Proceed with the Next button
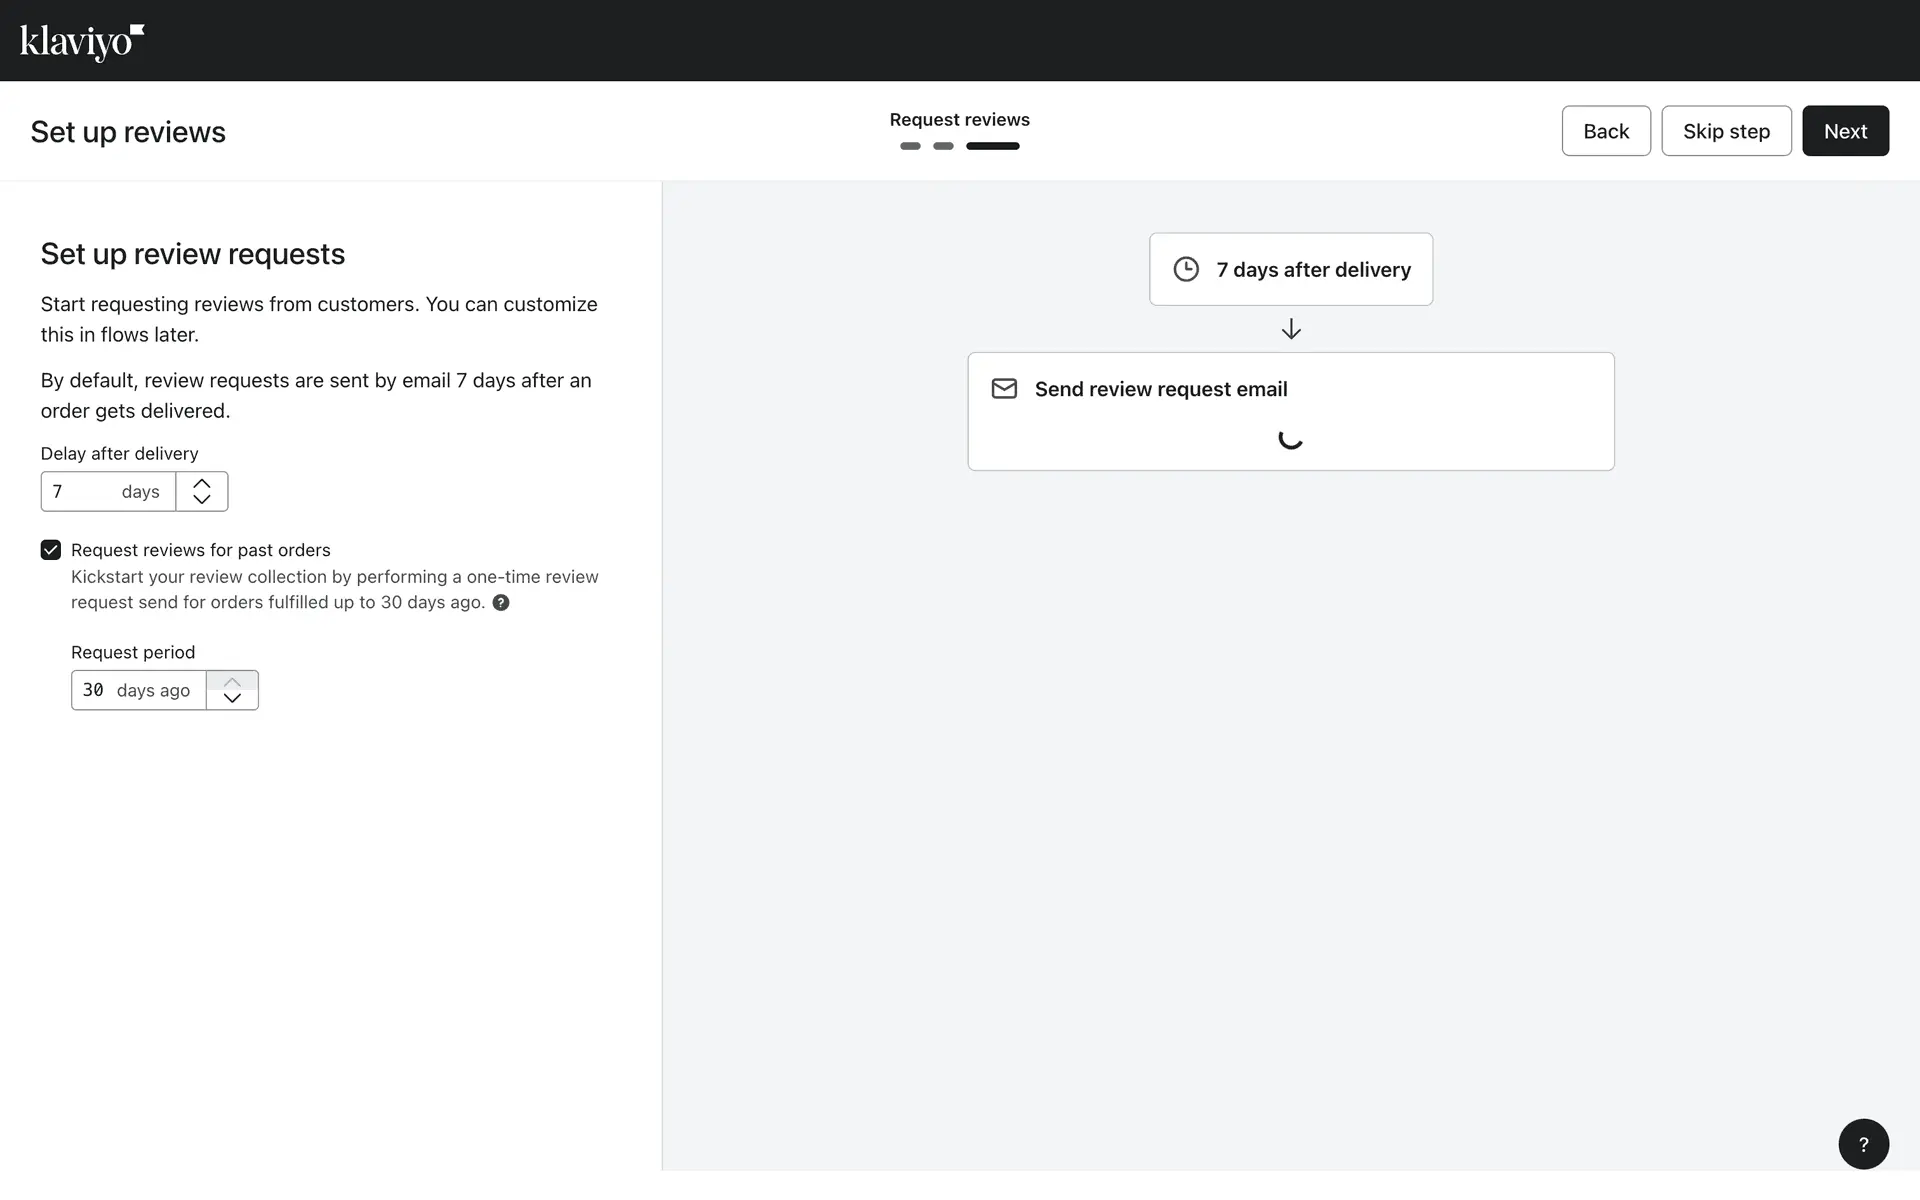The width and height of the screenshot is (1920, 1200). 1844,131
